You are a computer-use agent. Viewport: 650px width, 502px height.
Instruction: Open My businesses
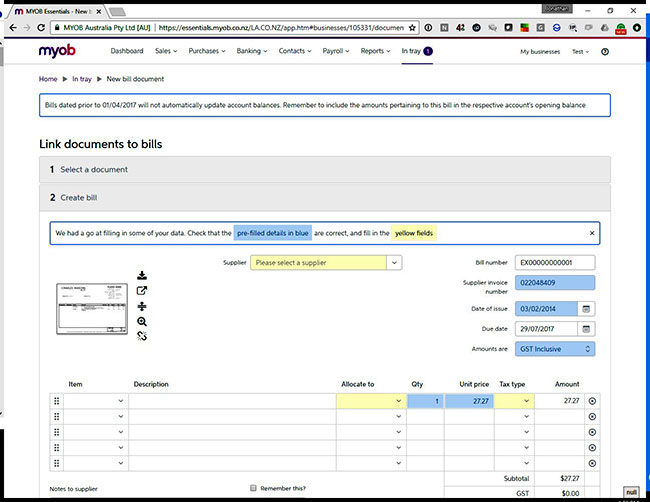(540, 52)
